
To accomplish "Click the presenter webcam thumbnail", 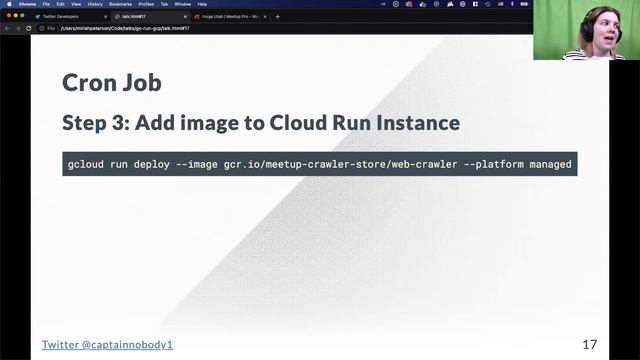I will [x=587, y=30].
